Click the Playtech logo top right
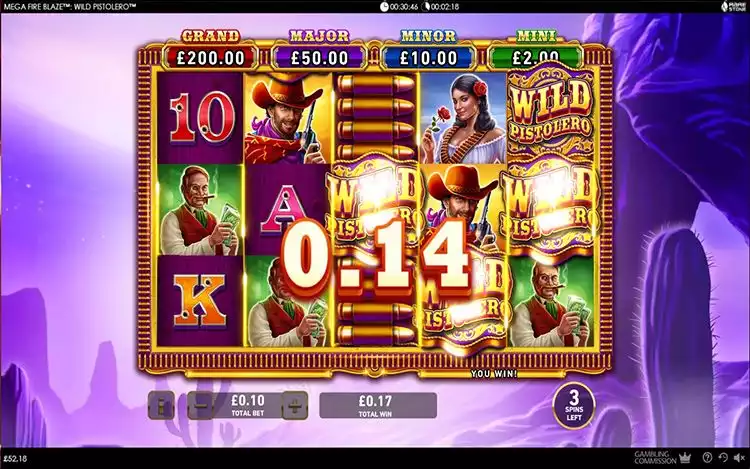This screenshot has width=750, height=469. (x=734, y=6)
